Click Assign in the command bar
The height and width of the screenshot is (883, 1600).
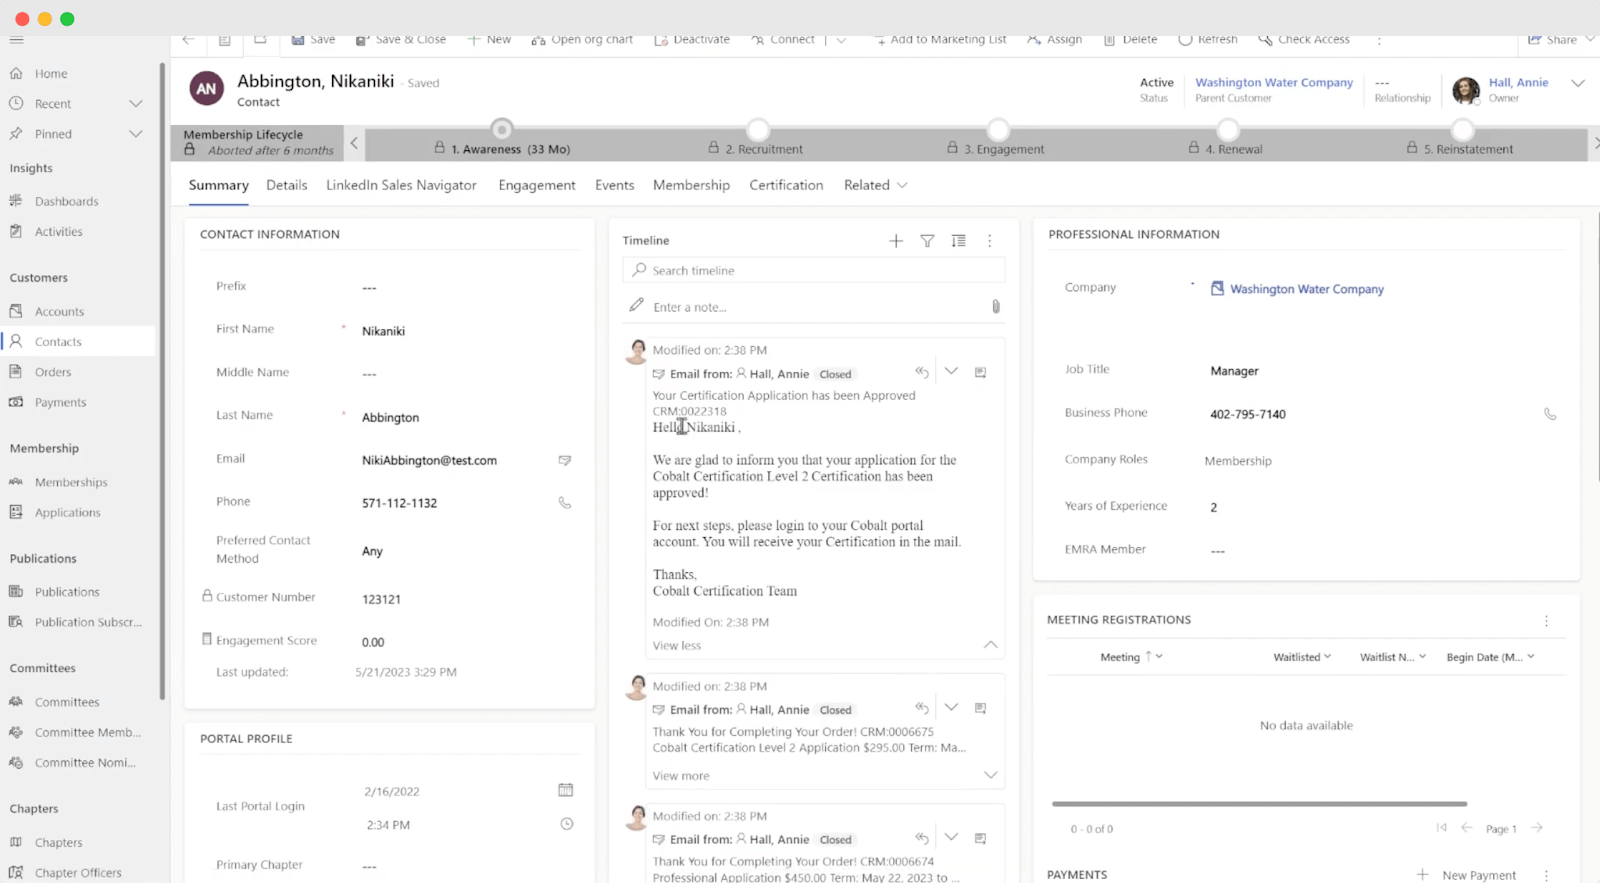tap(1055, 40)
